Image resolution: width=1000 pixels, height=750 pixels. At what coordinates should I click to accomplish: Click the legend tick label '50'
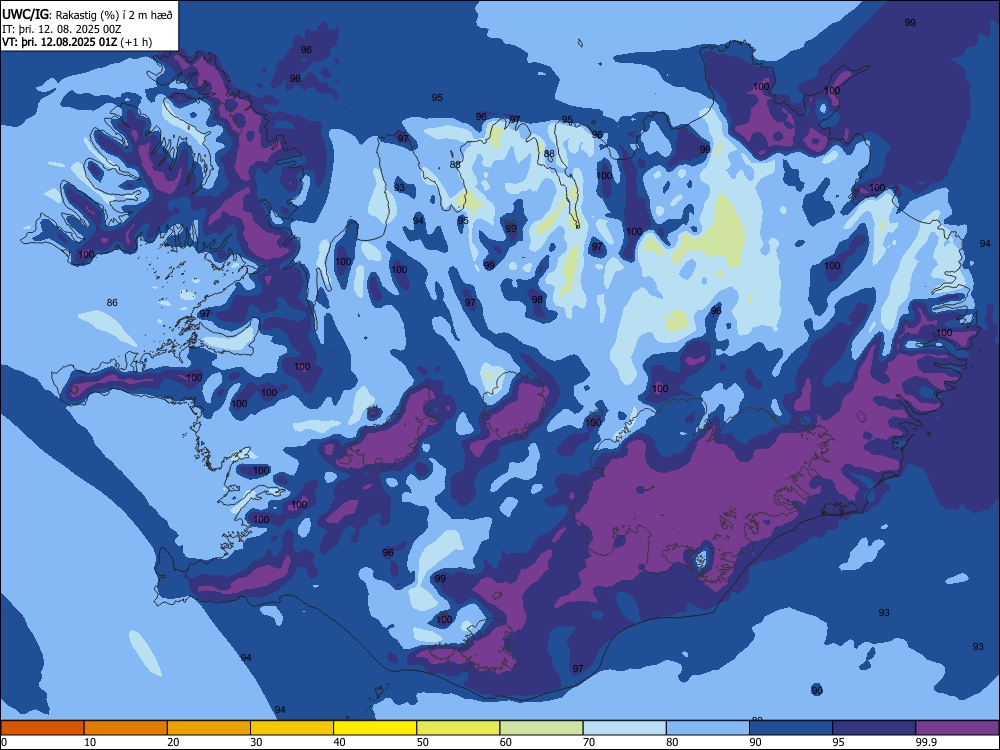point(423,742)
